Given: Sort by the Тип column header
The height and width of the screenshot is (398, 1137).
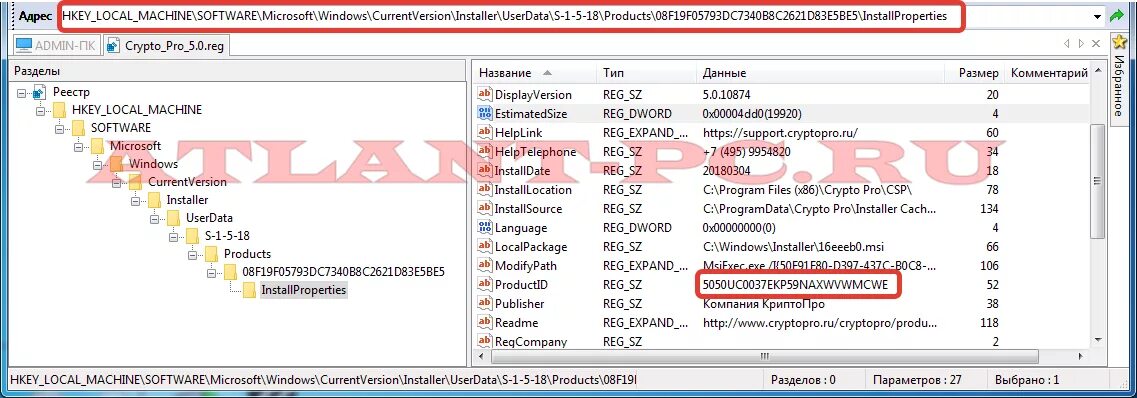Looking at the screenshot, I should (647, 73).
